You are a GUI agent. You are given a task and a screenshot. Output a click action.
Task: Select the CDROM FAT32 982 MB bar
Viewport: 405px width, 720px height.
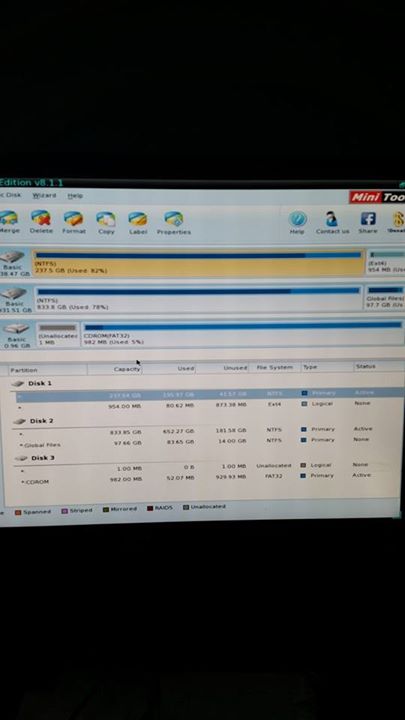(242, 334)
